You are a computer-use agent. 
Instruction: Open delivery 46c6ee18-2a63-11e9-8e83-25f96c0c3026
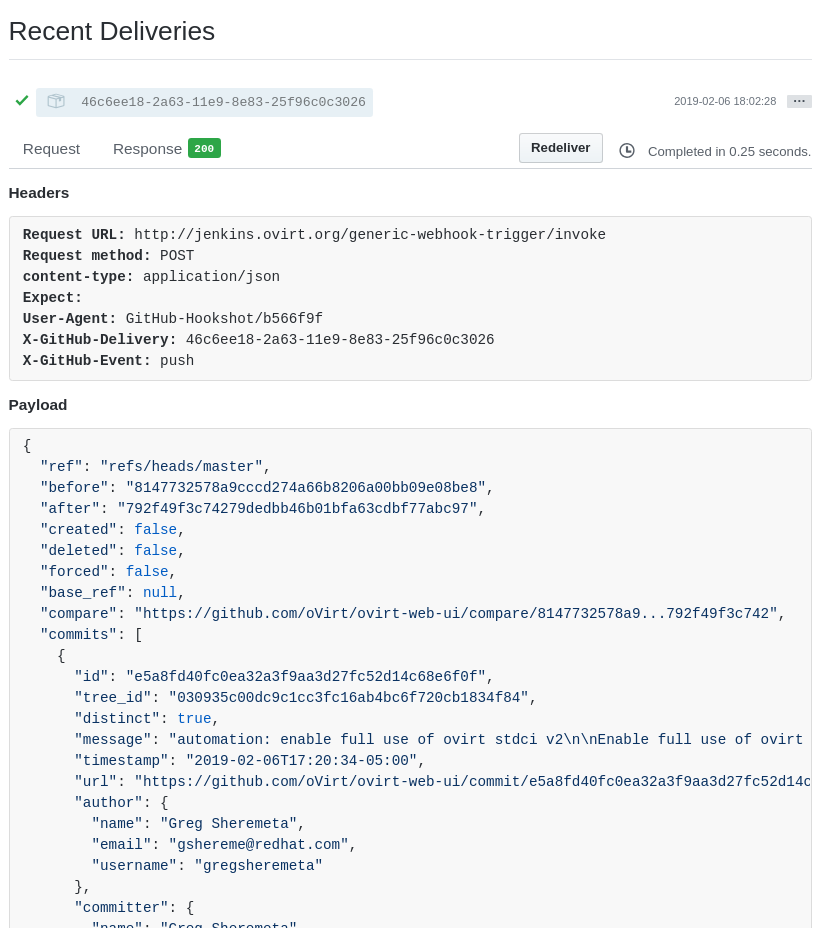(x=223, y=102)
